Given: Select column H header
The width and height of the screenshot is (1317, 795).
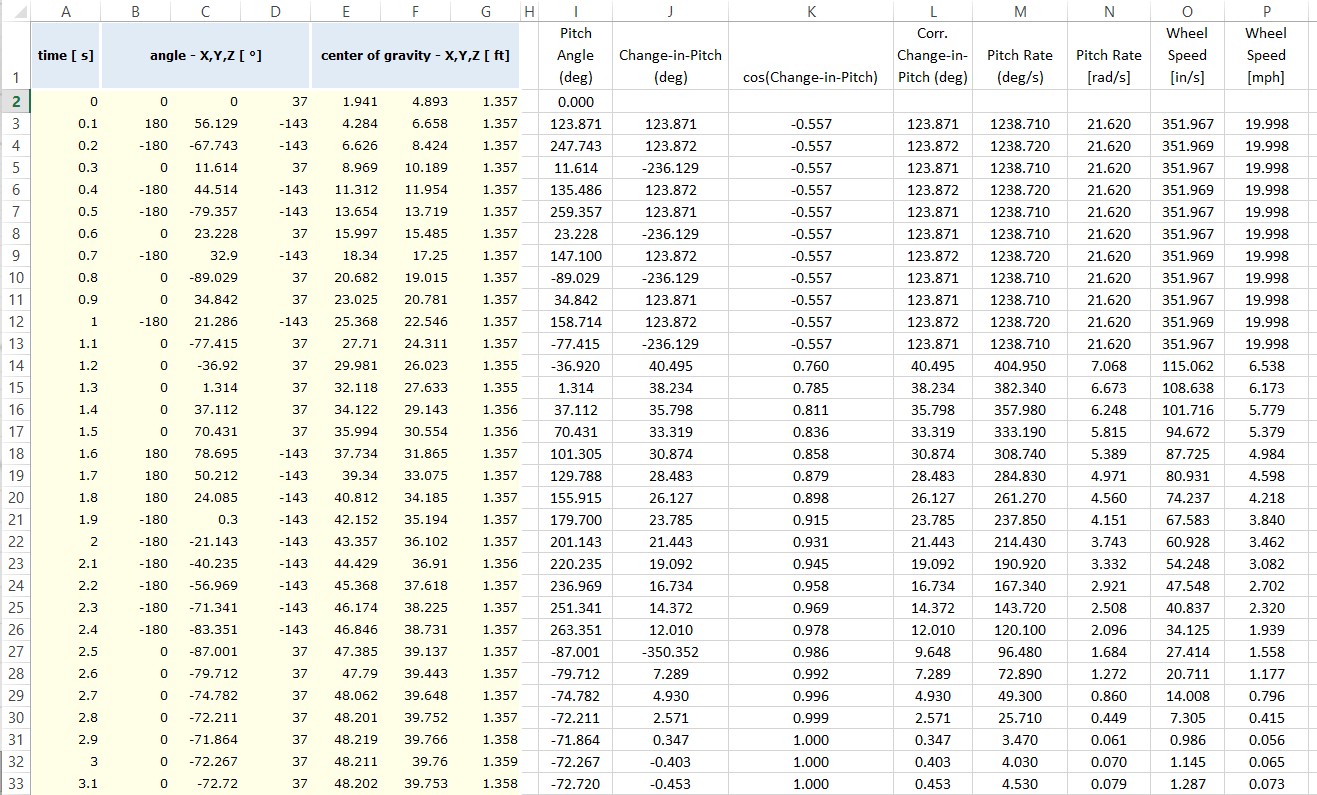Looking at the screenshot, I should pyautogui.click(x=530, y=10).
